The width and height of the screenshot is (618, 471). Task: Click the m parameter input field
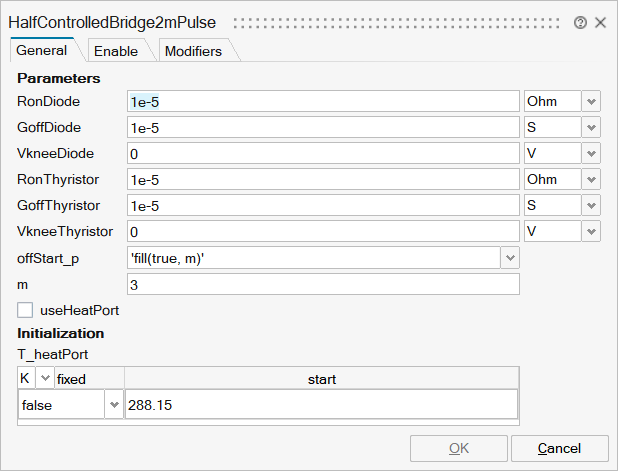click(323, 284)
